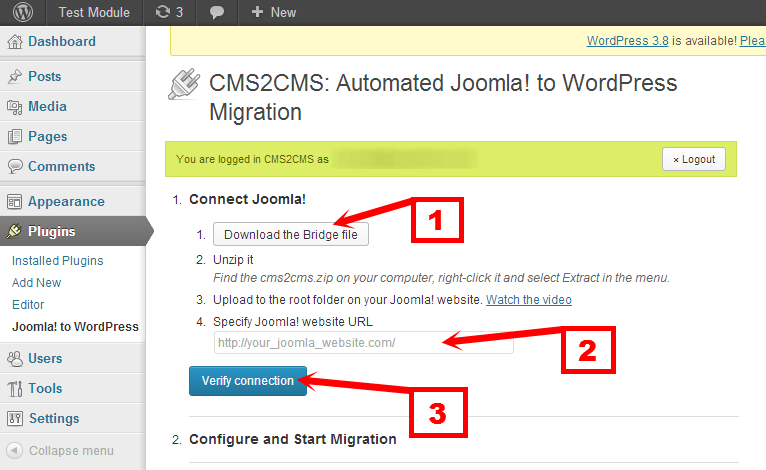Image resolution: width=766 pixels, height=470 pixels.
Task: Open Comments menu item
Action: [62, 167]
